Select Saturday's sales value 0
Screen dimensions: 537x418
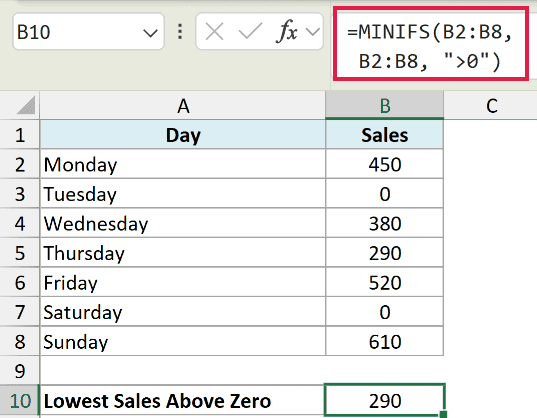coord(384,312)
